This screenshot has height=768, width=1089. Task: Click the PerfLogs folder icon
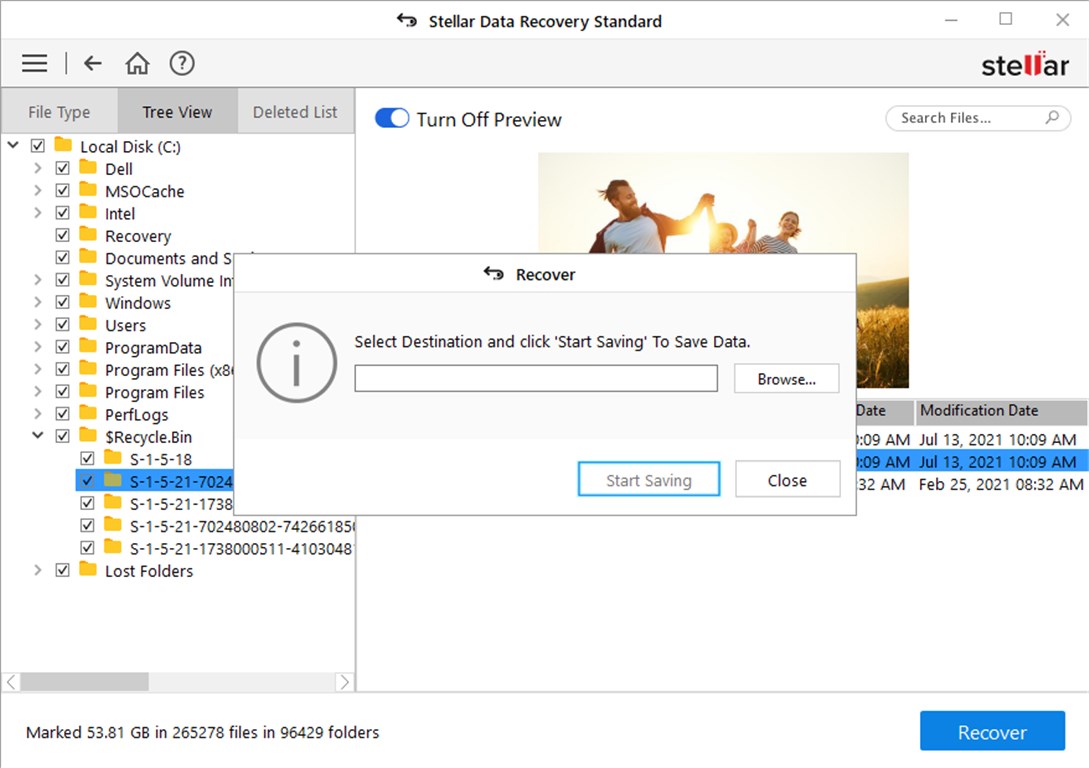pyautogui.click(x=88, y=412)
